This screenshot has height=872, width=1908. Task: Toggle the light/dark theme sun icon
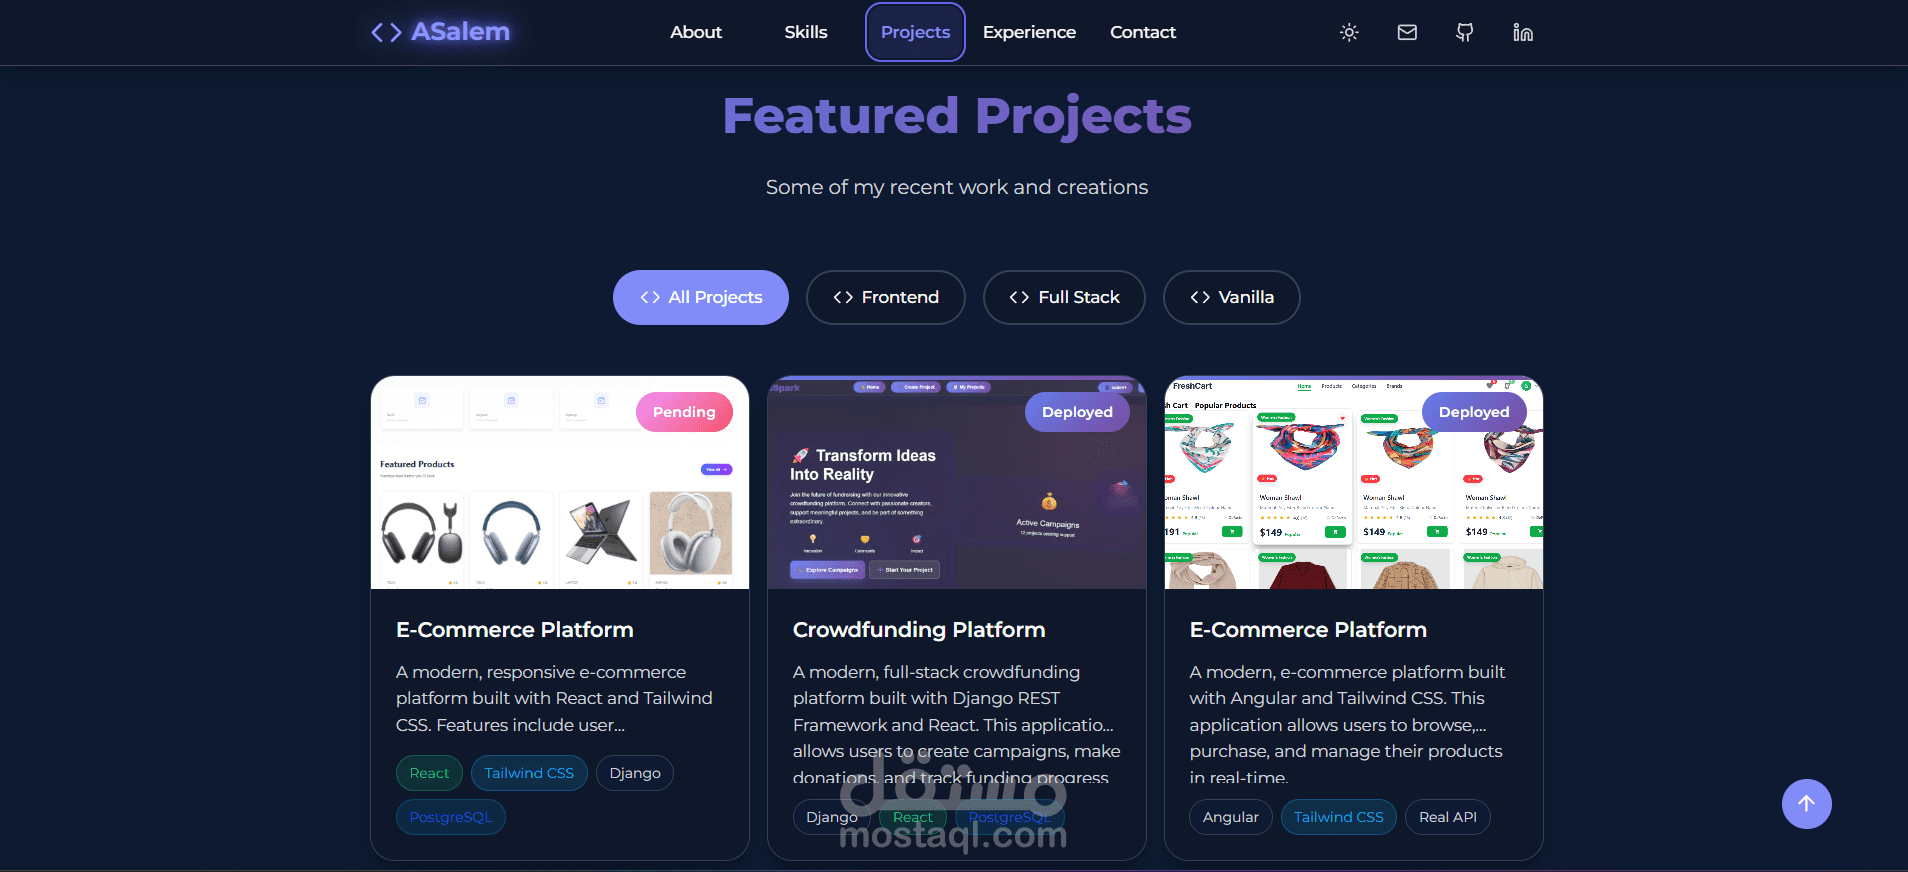[1349, 32]
